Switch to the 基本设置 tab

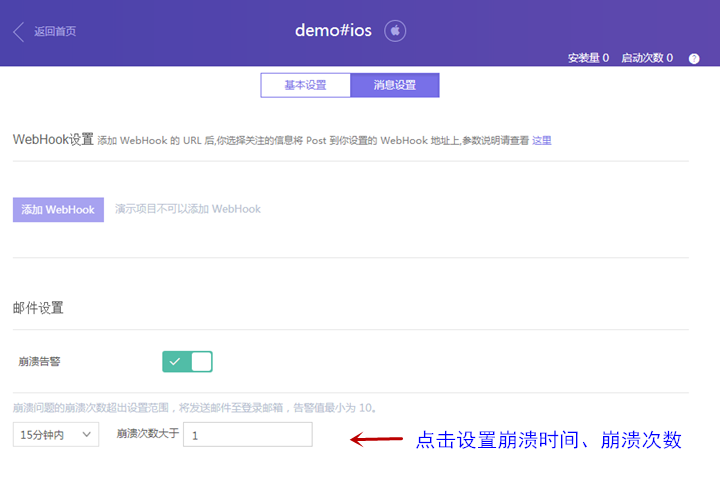pyautogui.click(x=305, y=85)
